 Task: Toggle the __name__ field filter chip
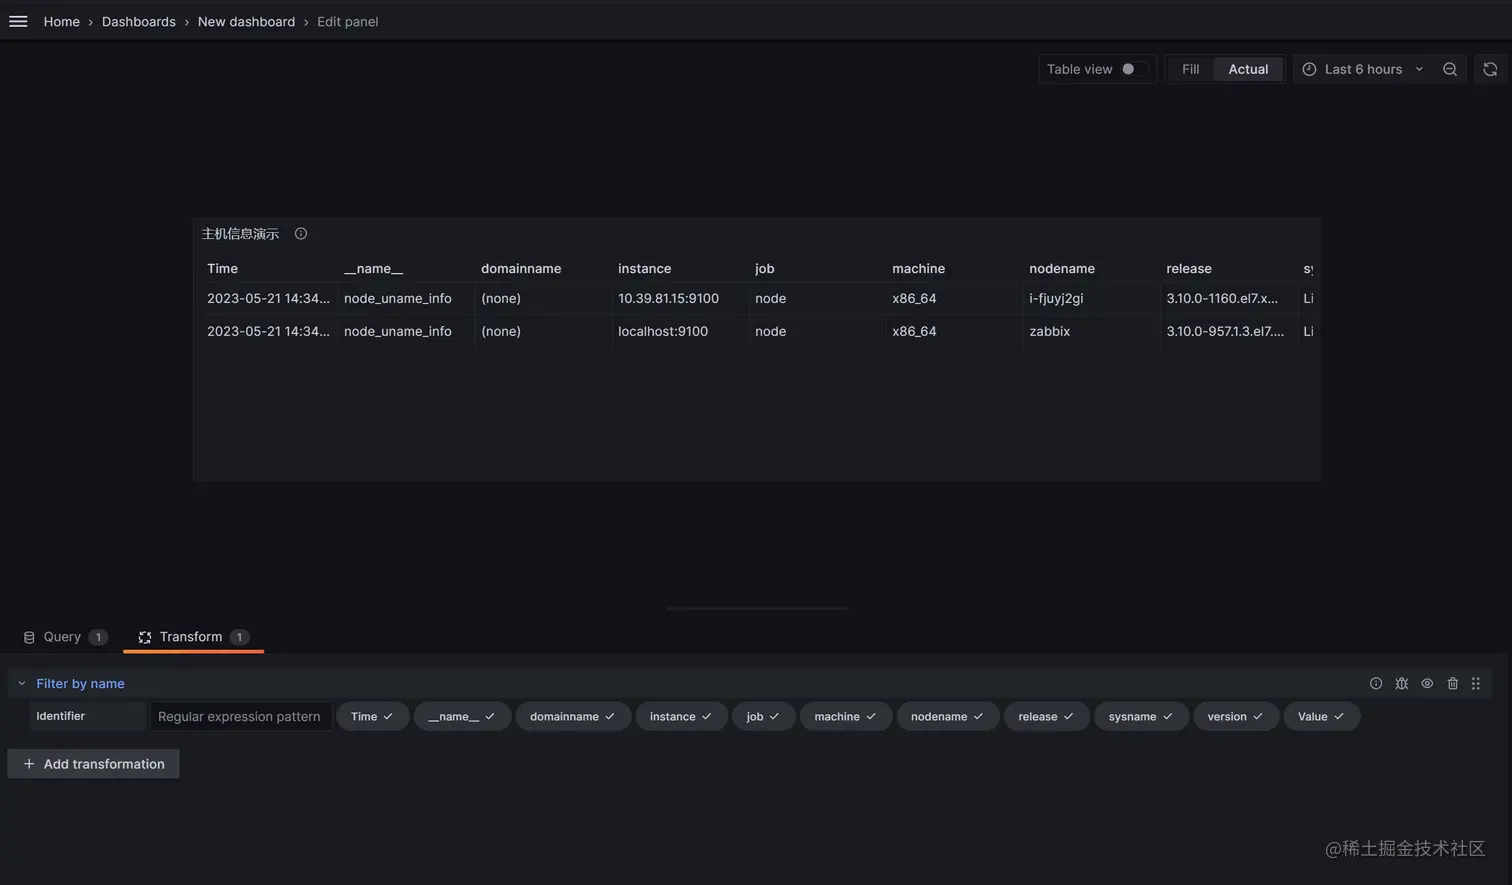(462, 717)
